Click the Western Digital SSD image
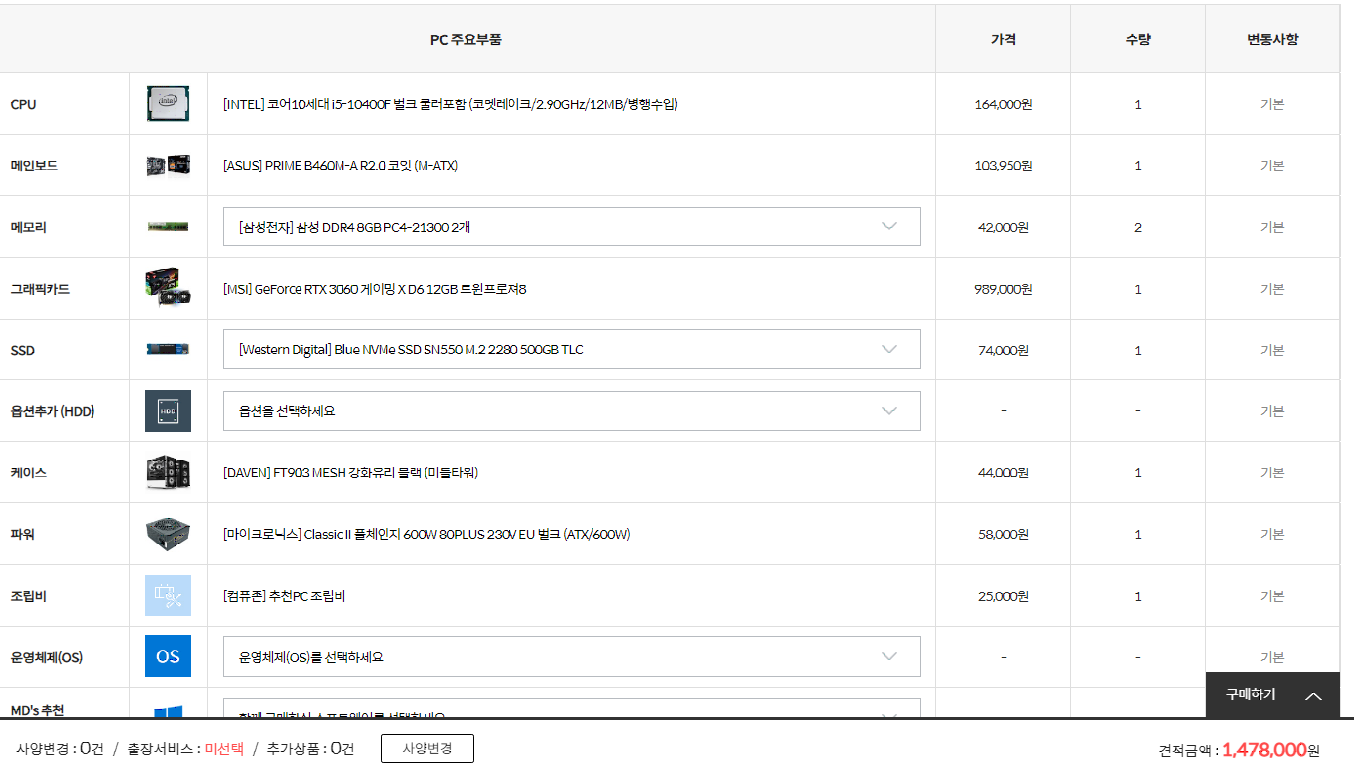Viewport: 1355px width, 774px height. pos(168,350)
